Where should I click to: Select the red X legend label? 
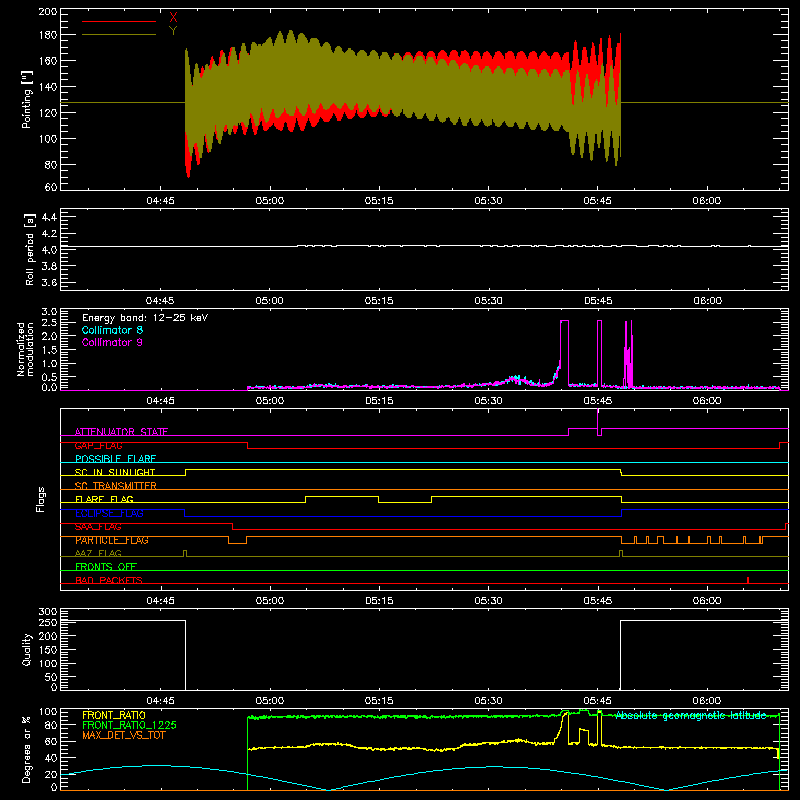point(173,18)
